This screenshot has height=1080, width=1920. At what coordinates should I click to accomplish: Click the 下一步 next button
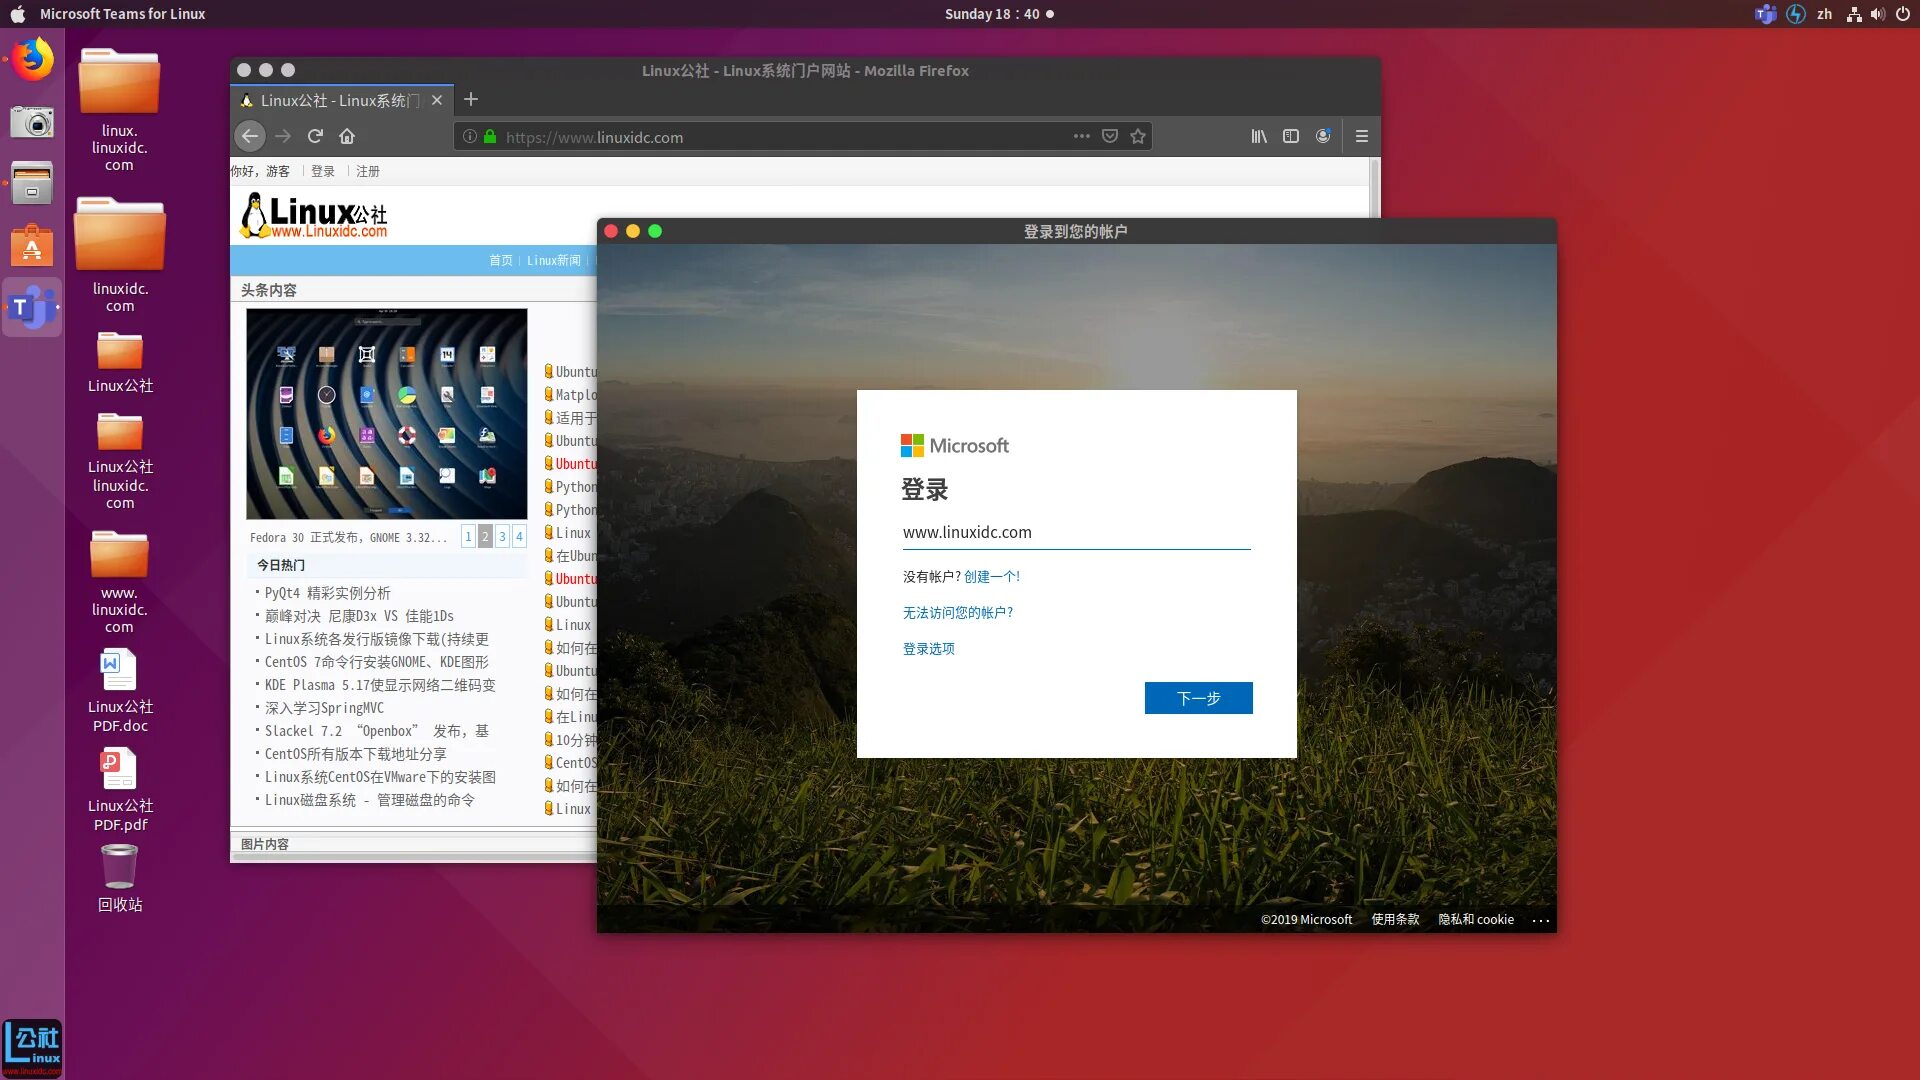1198,698
